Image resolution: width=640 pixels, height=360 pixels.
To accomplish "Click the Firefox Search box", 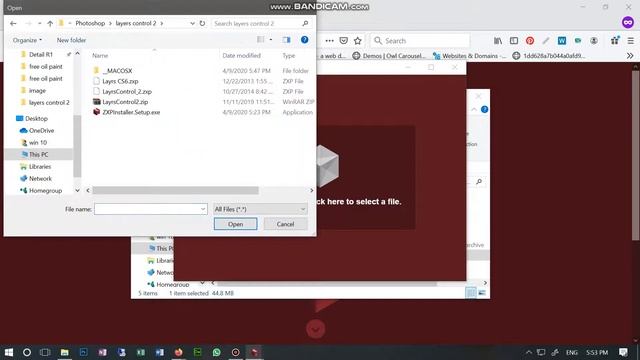I will 420,40.
